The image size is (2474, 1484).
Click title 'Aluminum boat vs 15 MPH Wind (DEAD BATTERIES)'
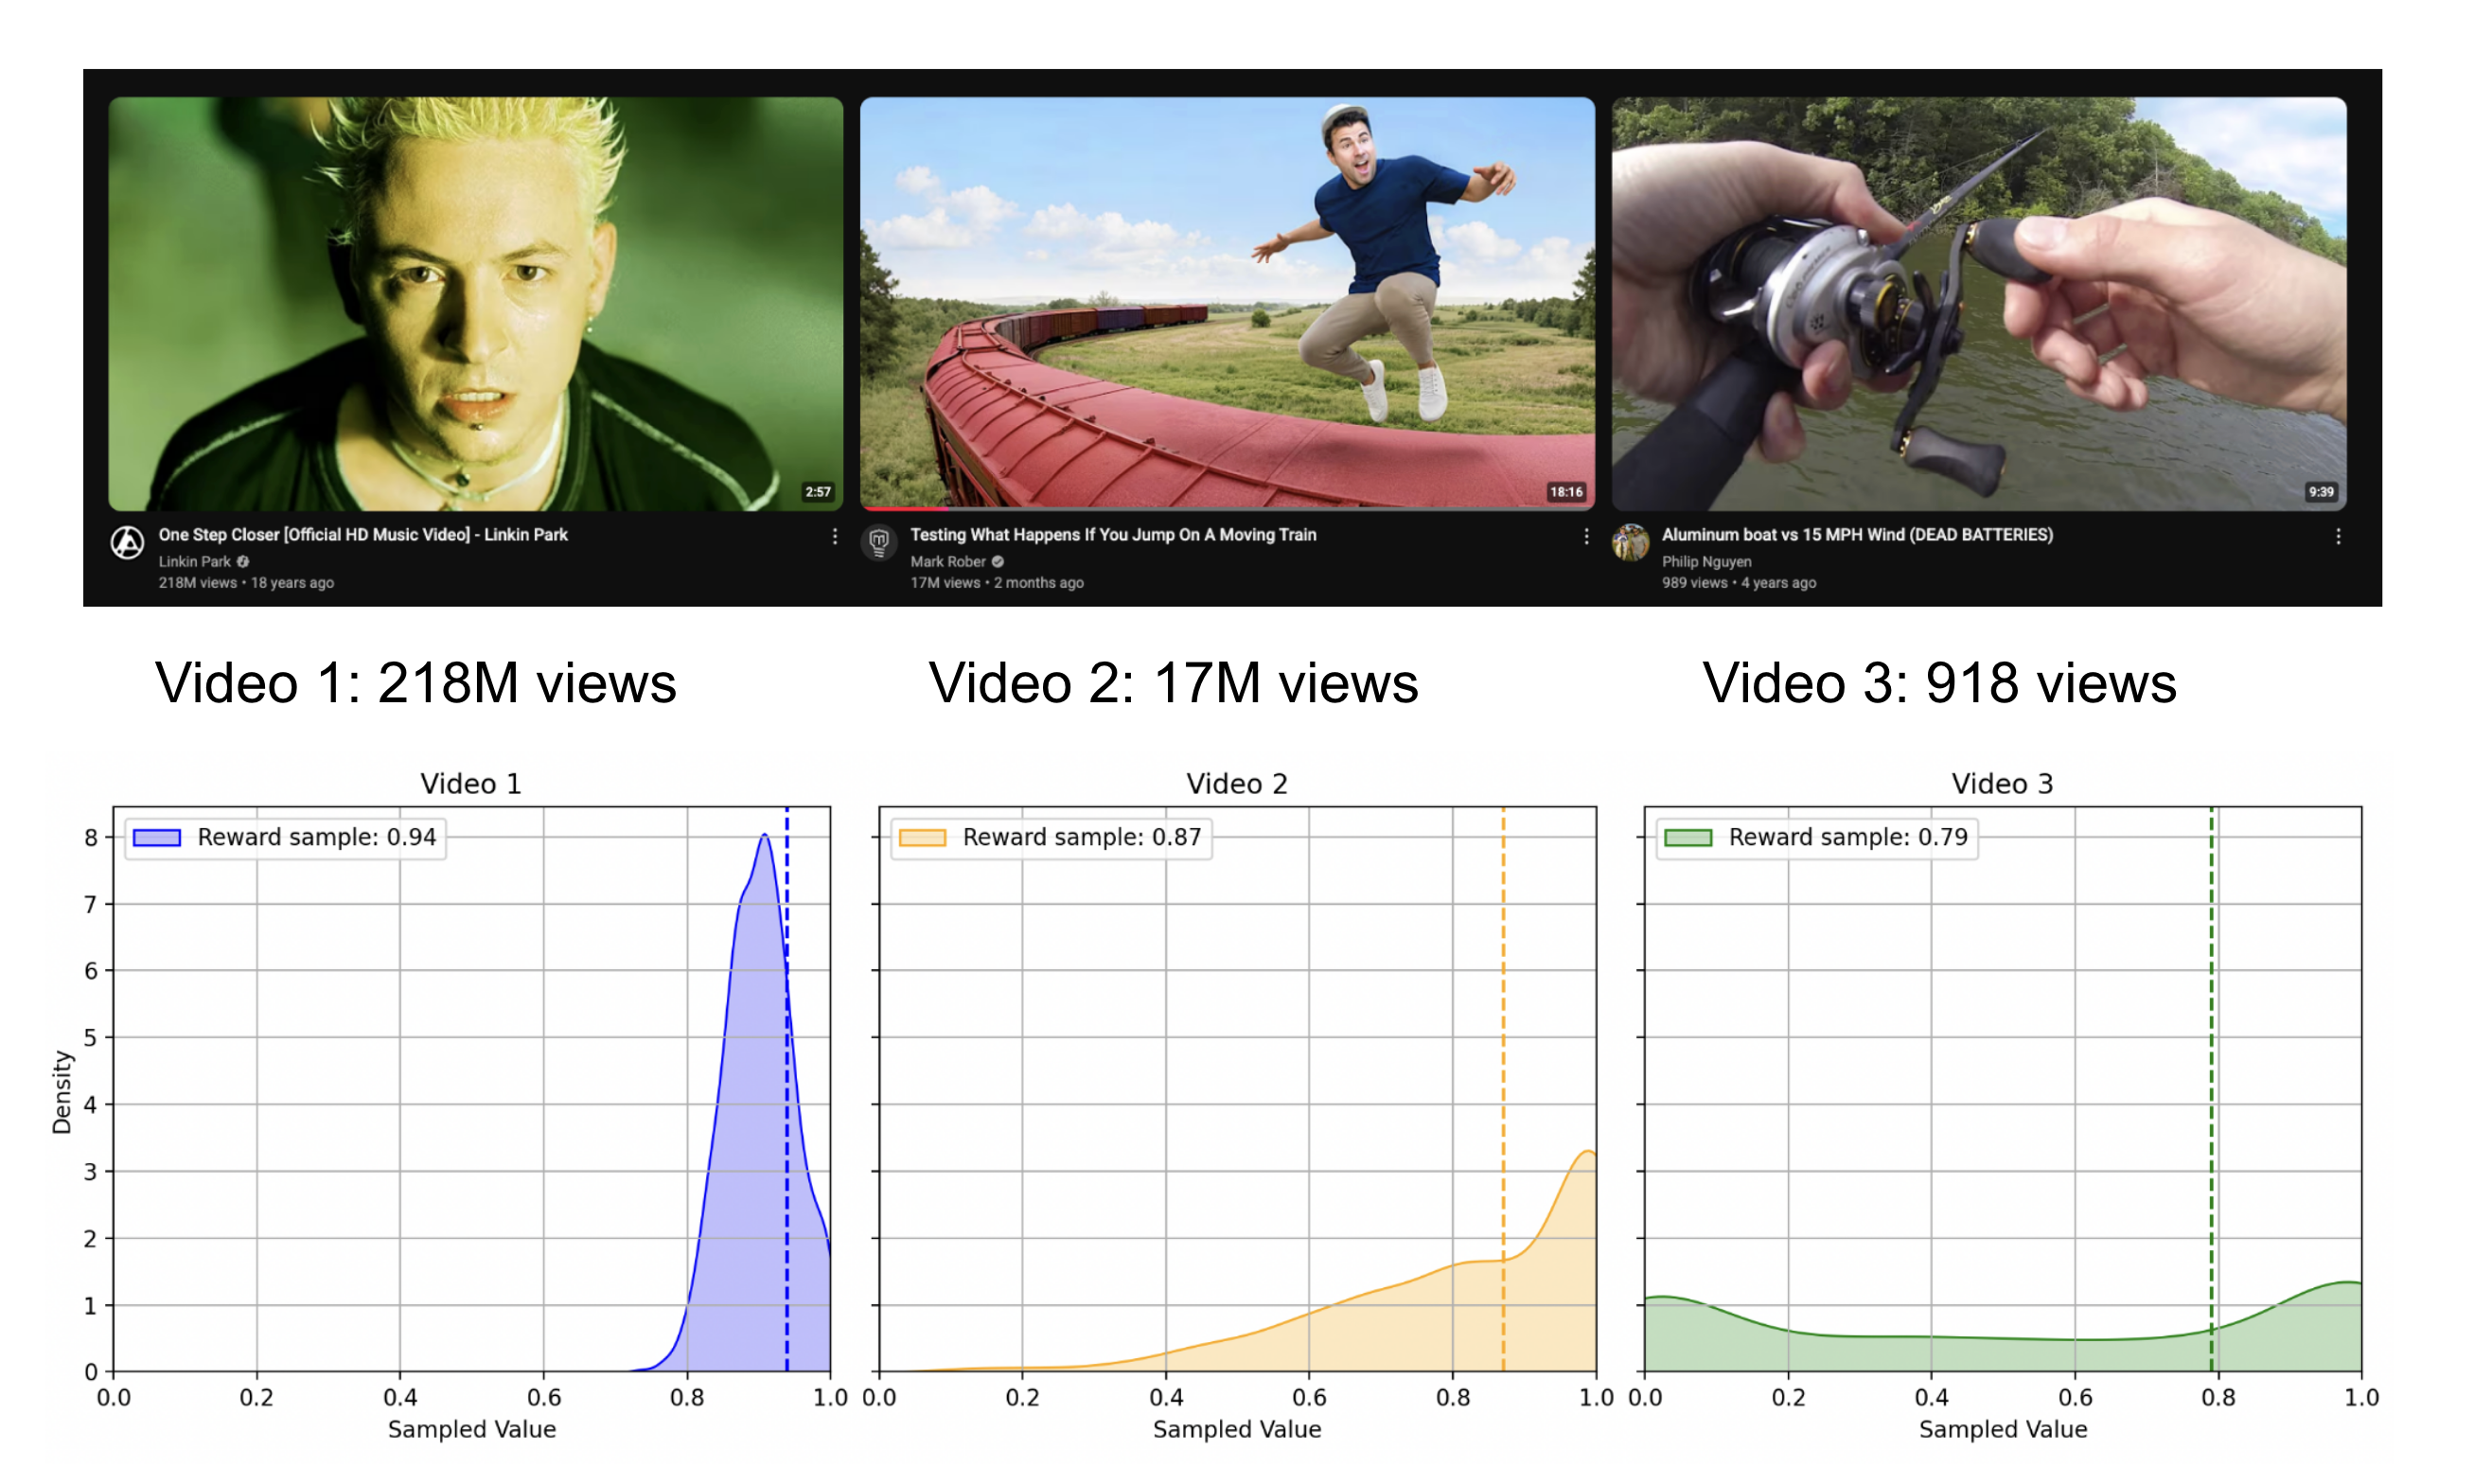pyautogui.click(x=1857, y=535)
